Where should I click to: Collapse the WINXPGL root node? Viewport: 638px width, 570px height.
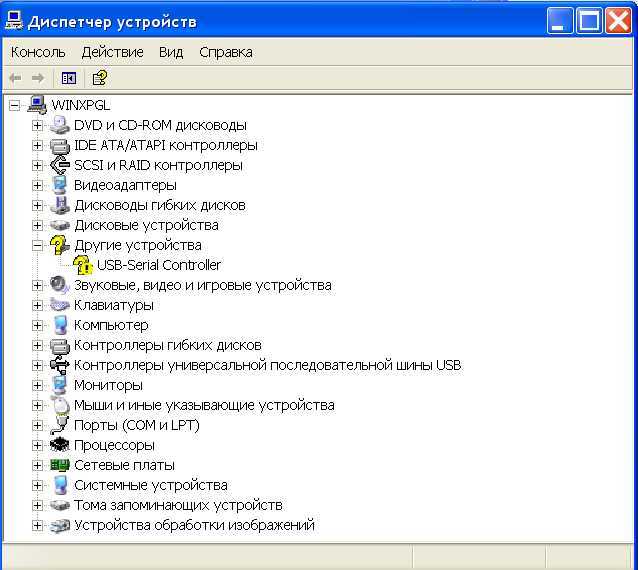tap(15, 105)
